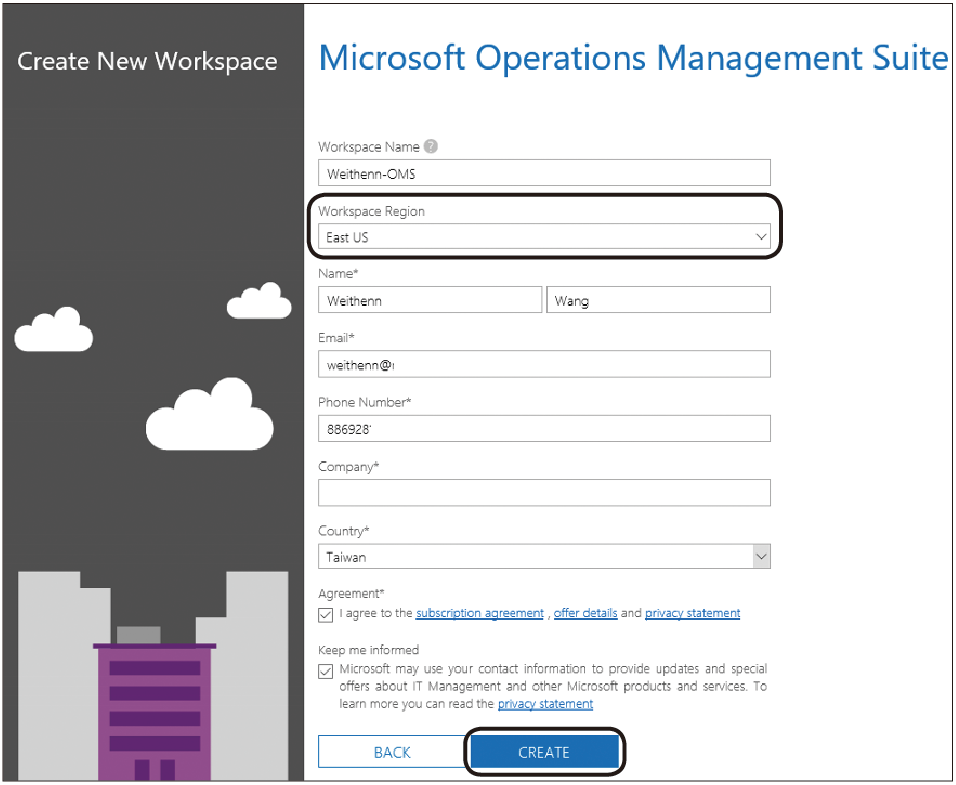Open privacy statement link in Agreement line
This screenshot has width=956, height=785.
(693, 613)
